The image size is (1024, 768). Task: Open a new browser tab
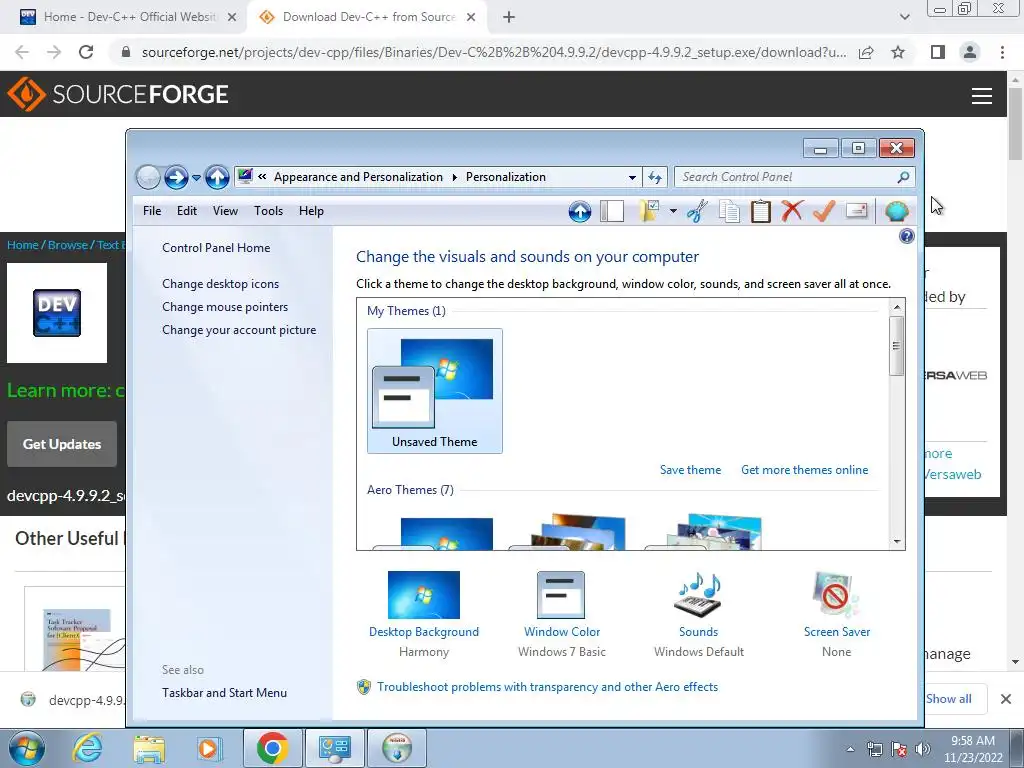[509, 17]
